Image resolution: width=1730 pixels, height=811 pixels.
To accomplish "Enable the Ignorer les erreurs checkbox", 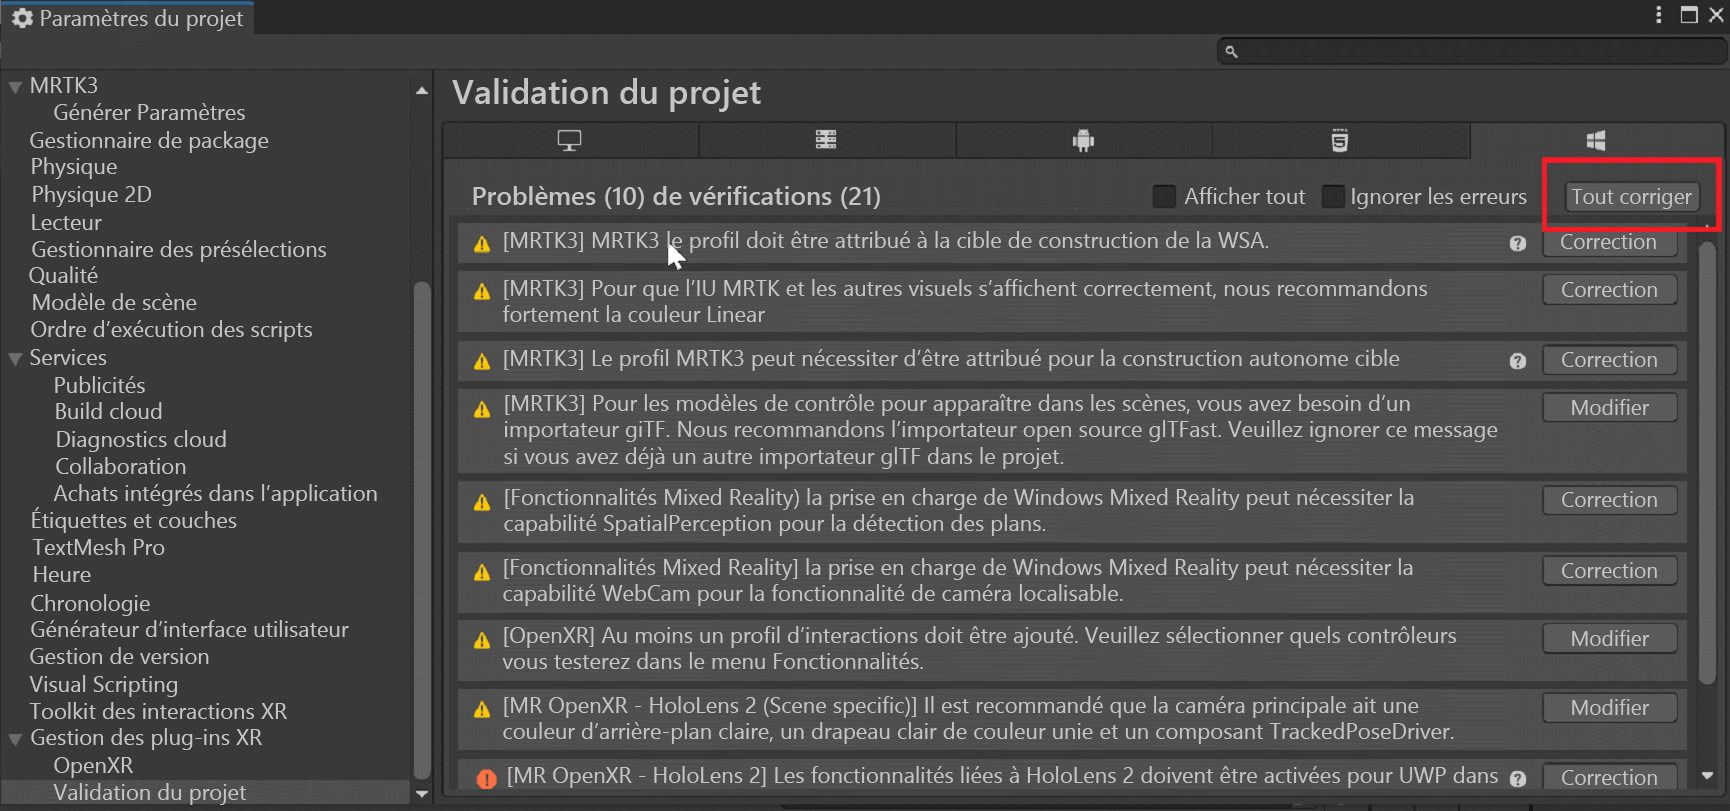I will tap(1333, 196).
